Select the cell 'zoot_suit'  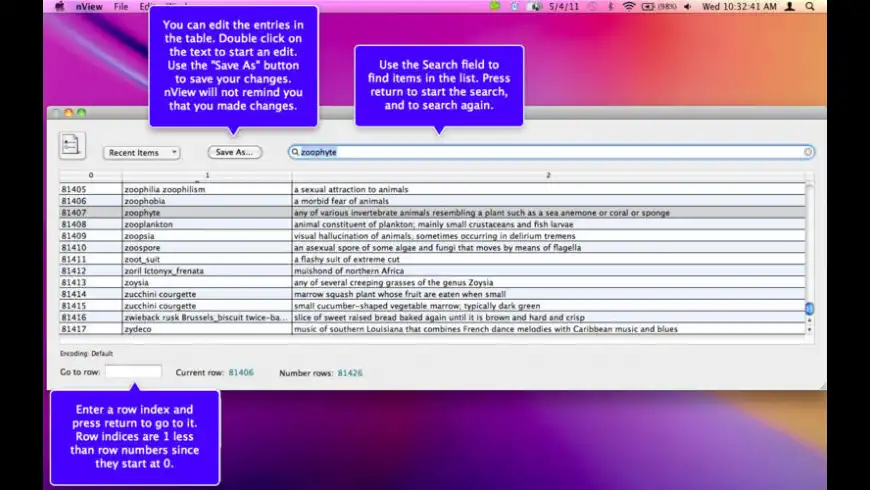click(207, 259)
